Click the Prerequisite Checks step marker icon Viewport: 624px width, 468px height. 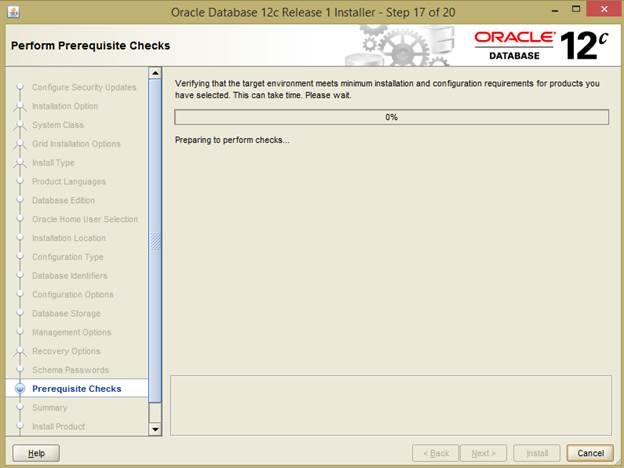click(x=20, y=389)
